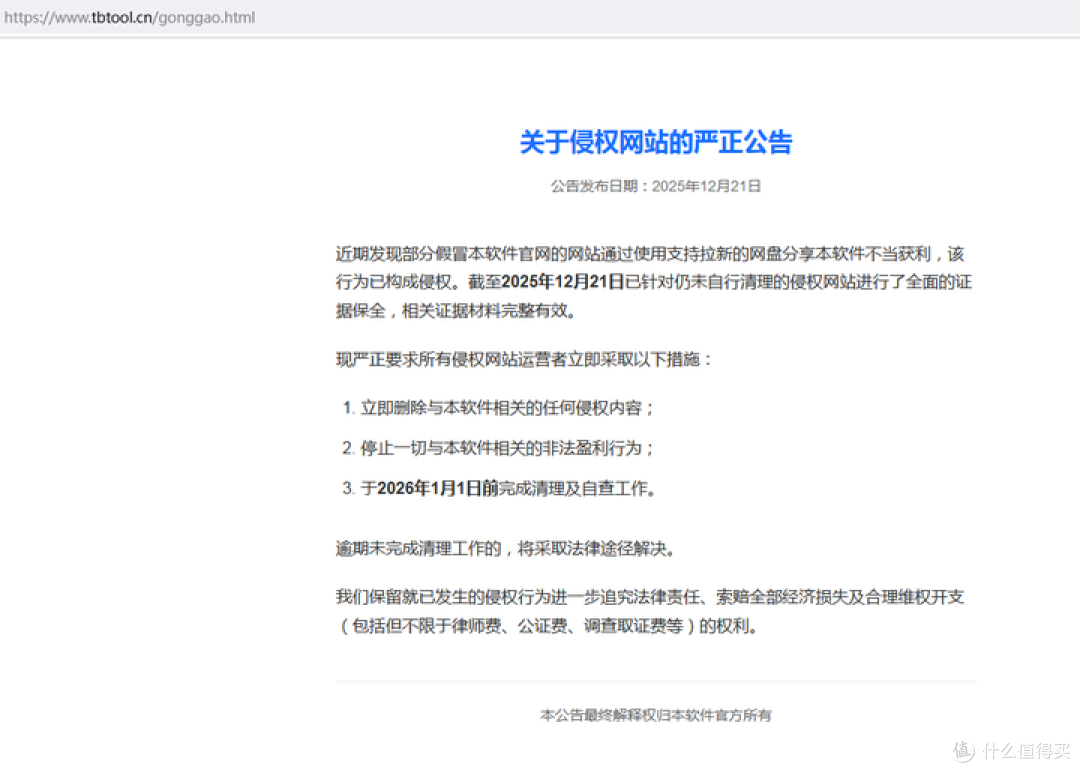Click the line ending 相关证据材料完整有效
This screenshot has width=1080, height=773.
coord(456,311)
